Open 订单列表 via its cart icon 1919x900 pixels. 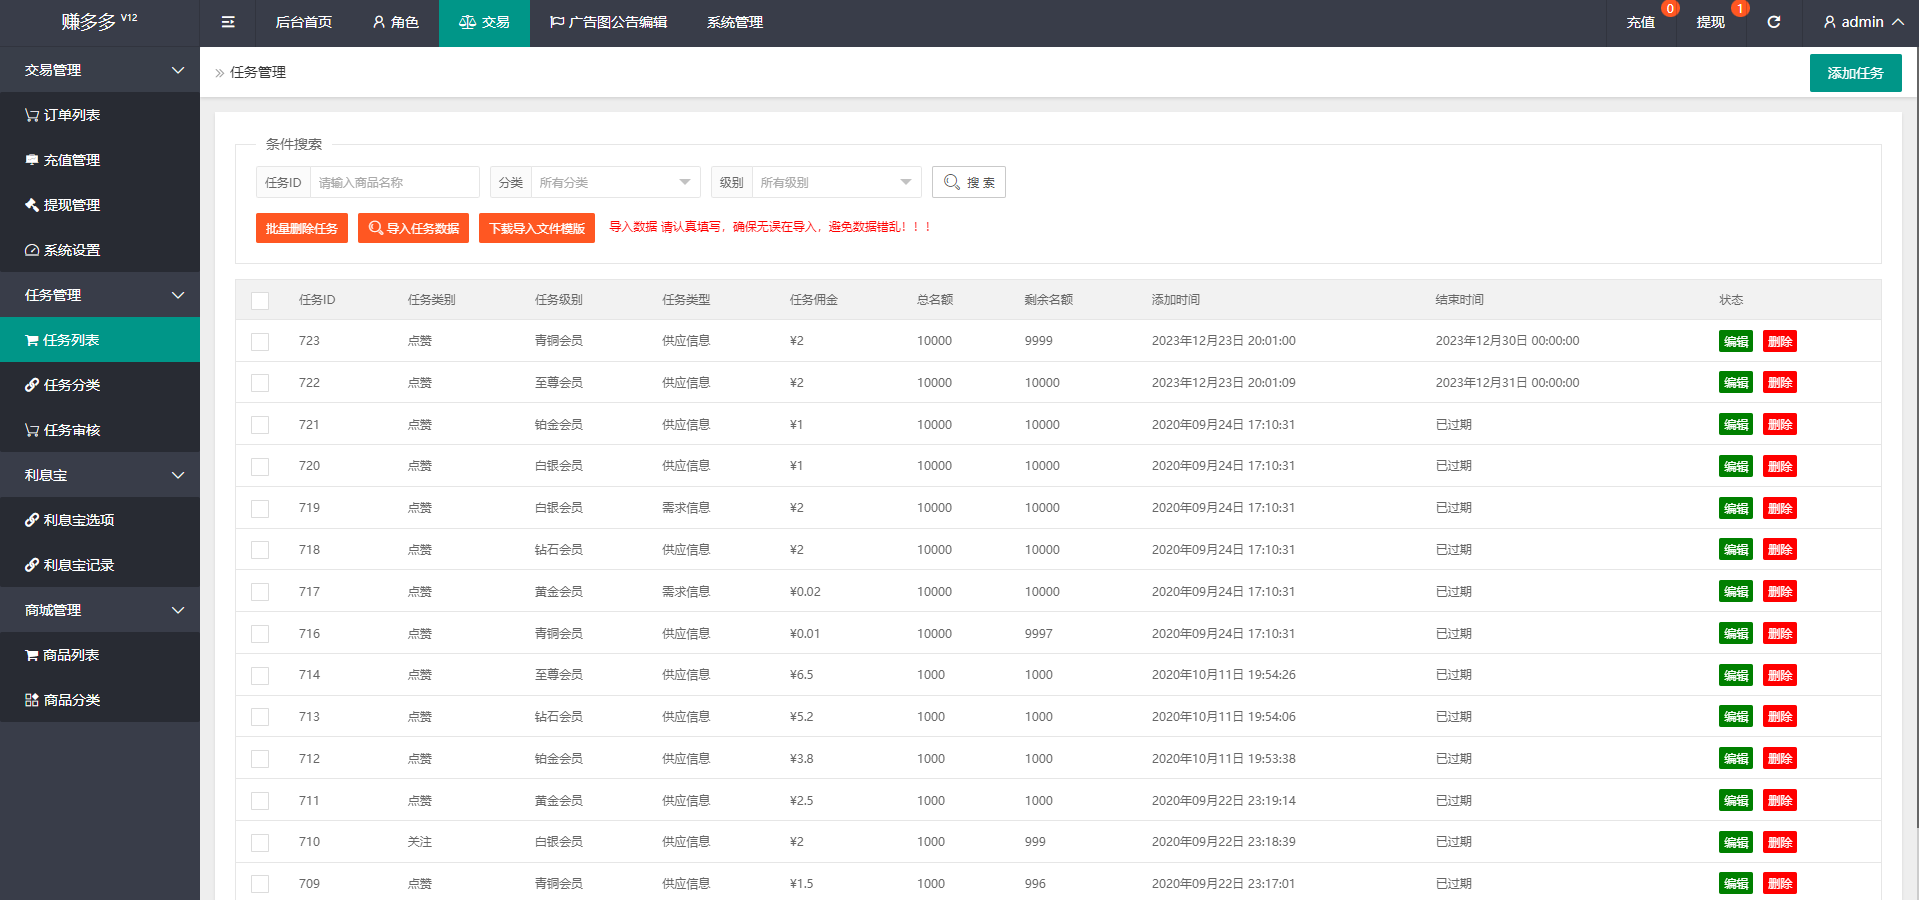pyautogui.click(x=32, y=116)
